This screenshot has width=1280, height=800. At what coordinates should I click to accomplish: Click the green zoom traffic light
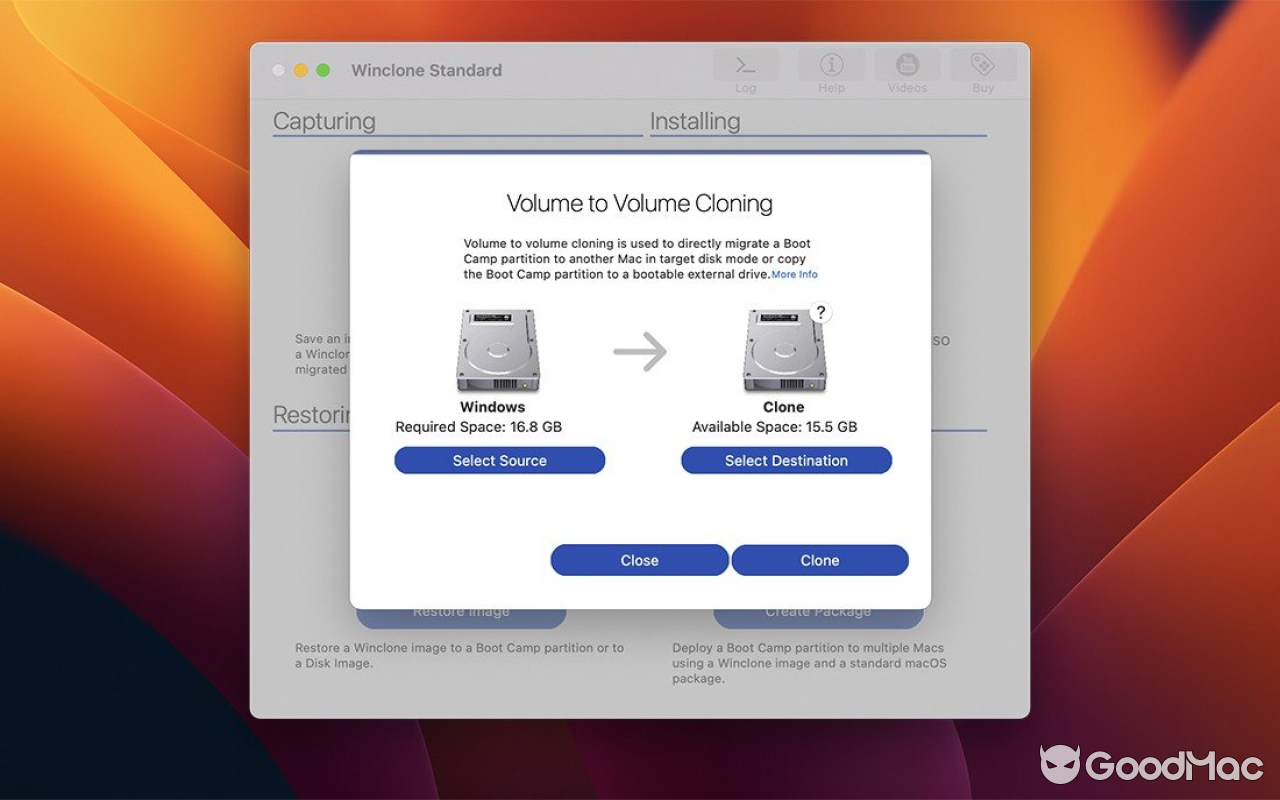321,70
